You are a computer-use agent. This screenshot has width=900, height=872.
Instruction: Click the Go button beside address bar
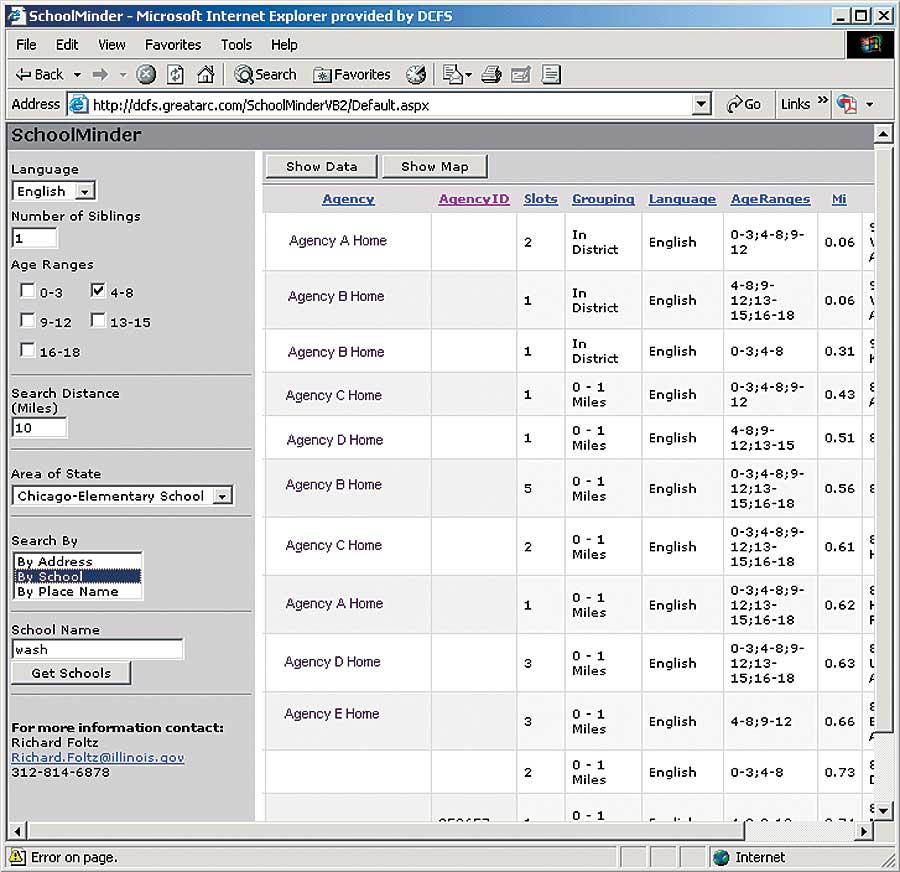click(x=743, y=104)
